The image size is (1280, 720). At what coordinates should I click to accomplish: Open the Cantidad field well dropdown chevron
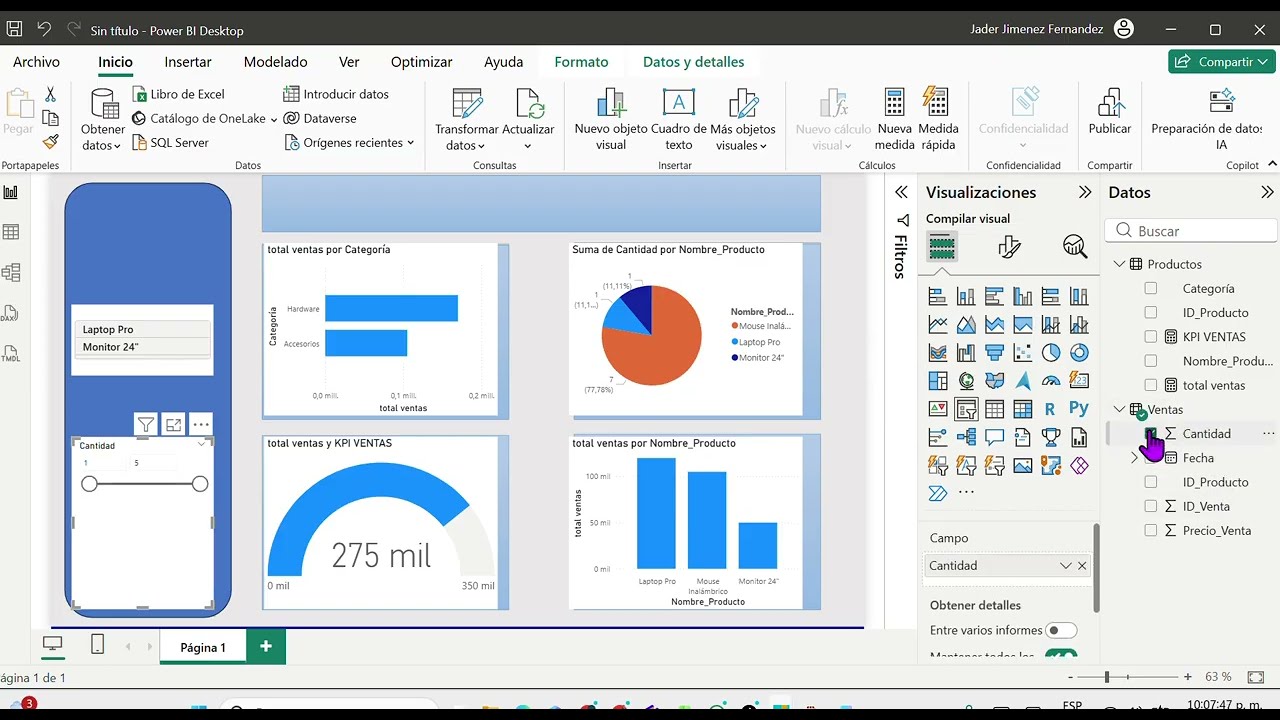tap(1066, 566)
